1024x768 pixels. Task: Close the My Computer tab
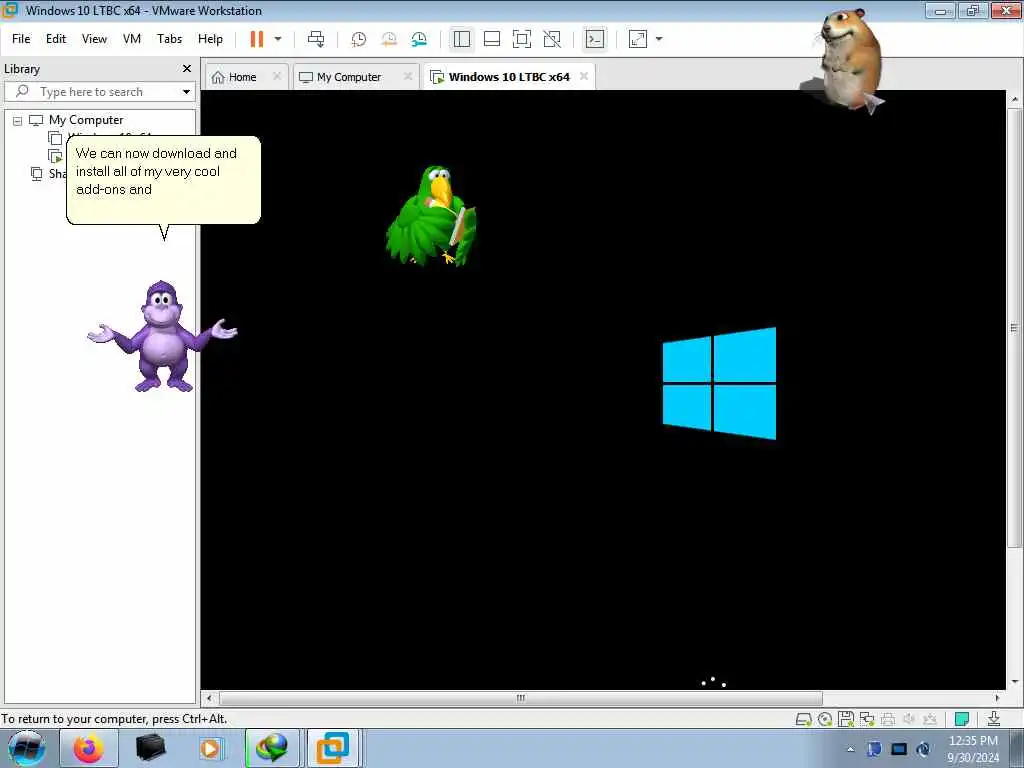pyautogui.click(x=408, y=76)
